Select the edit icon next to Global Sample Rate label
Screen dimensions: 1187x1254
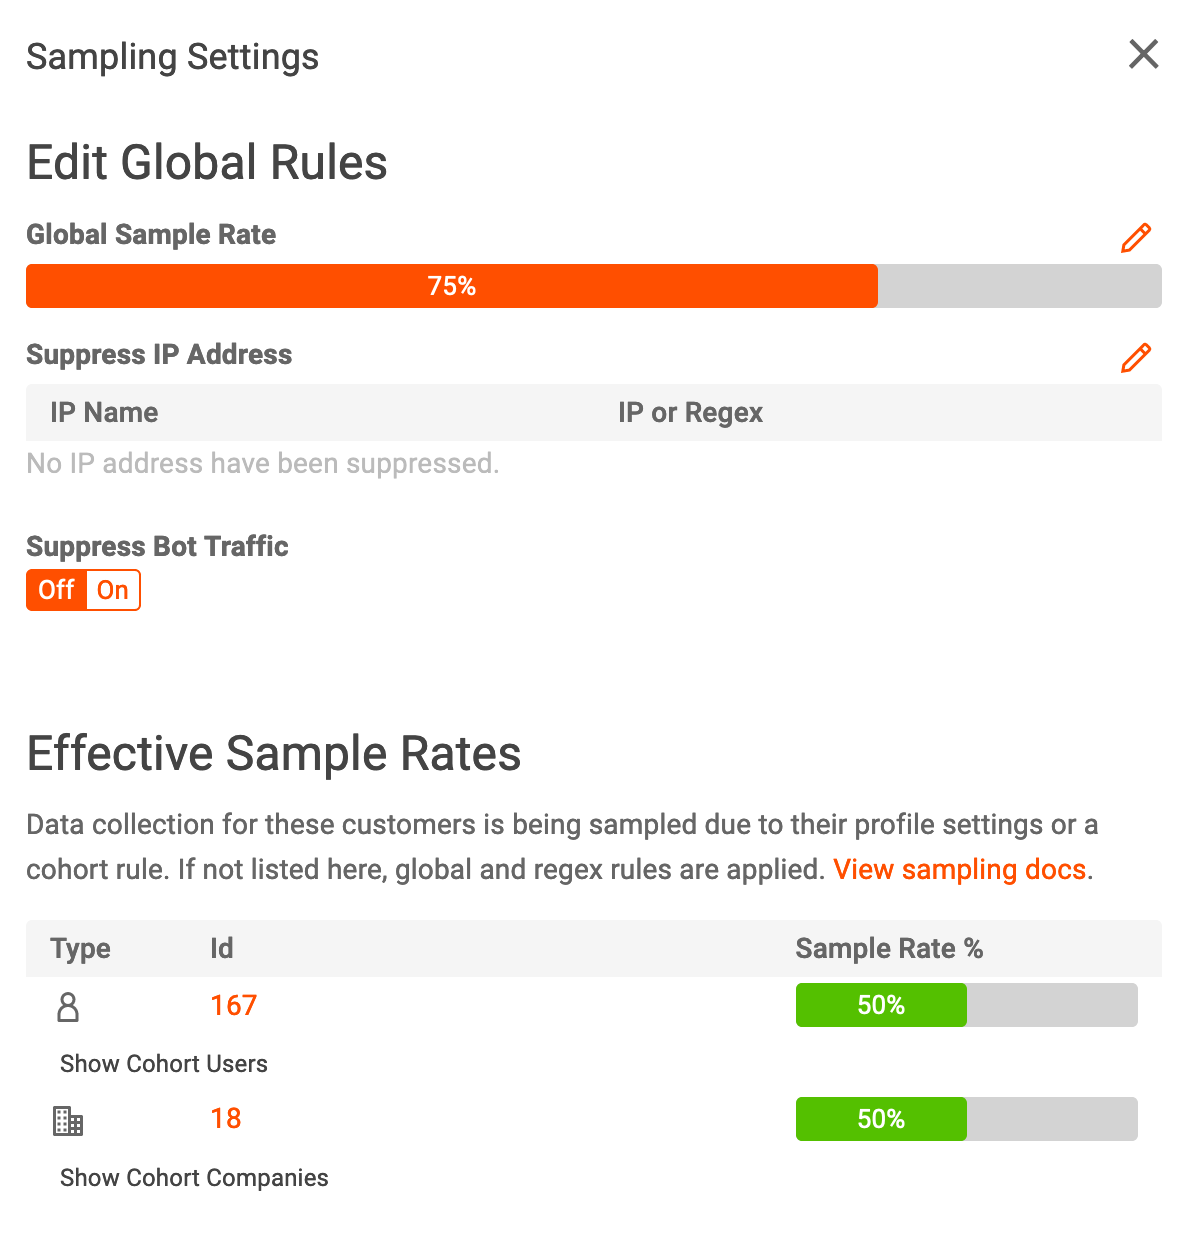1136,238
